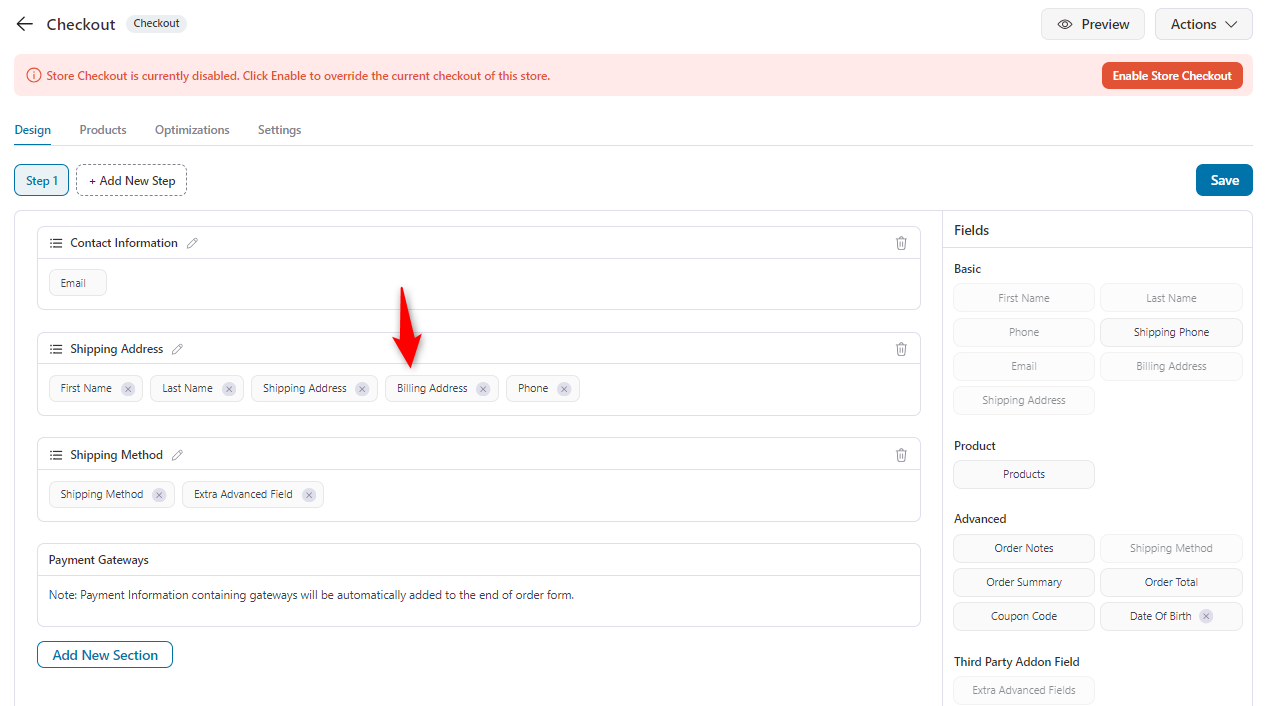
Task: Save the checkout design
Action: point(1224,180)
